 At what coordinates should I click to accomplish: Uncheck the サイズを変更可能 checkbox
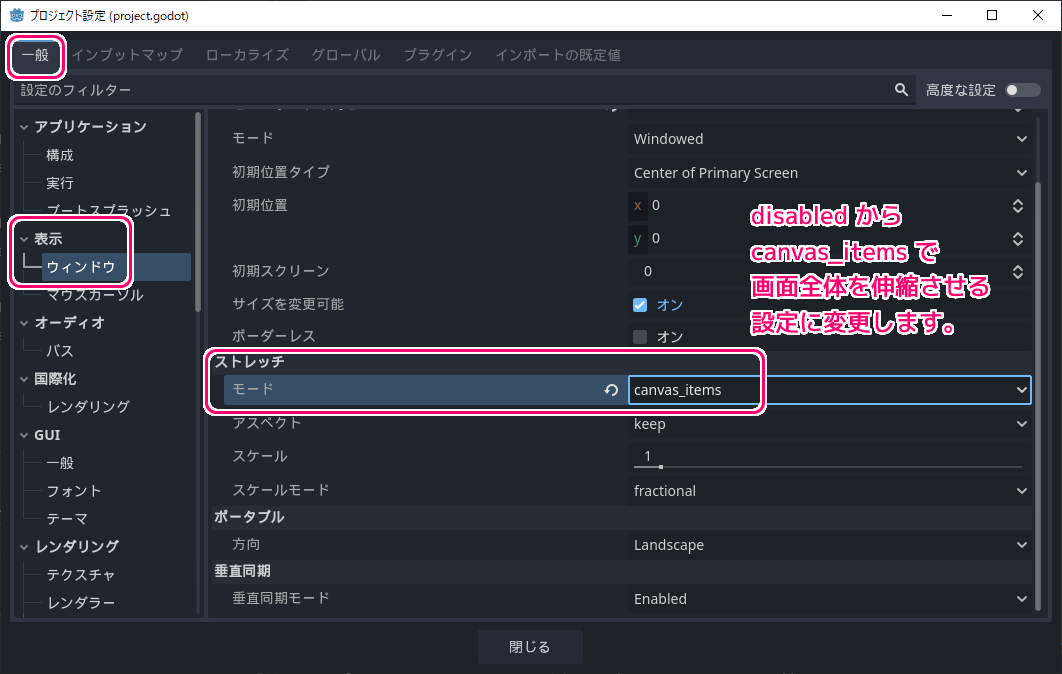(640, 305)
